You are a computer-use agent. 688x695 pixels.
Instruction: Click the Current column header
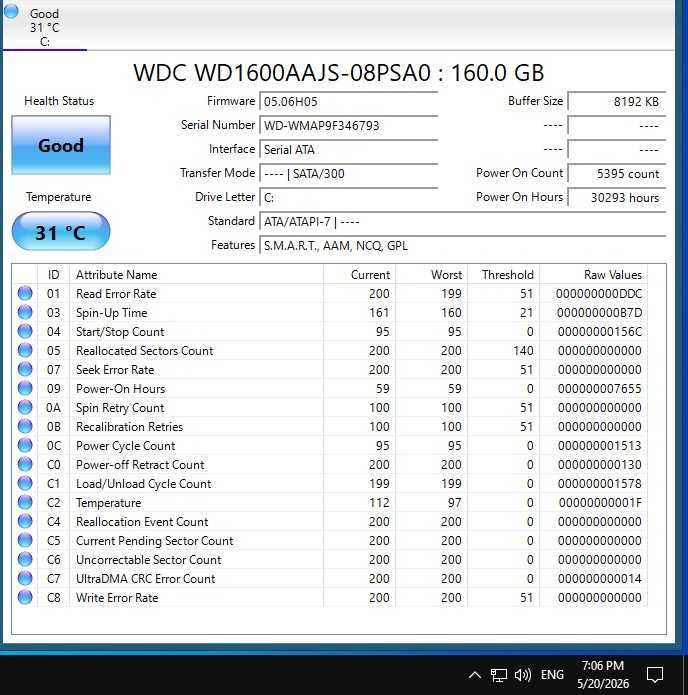360,274
